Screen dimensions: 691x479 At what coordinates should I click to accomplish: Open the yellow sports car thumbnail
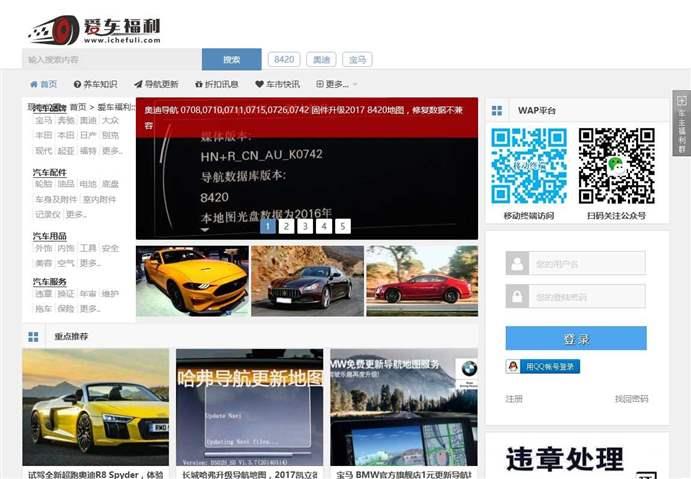coord(192,281)
